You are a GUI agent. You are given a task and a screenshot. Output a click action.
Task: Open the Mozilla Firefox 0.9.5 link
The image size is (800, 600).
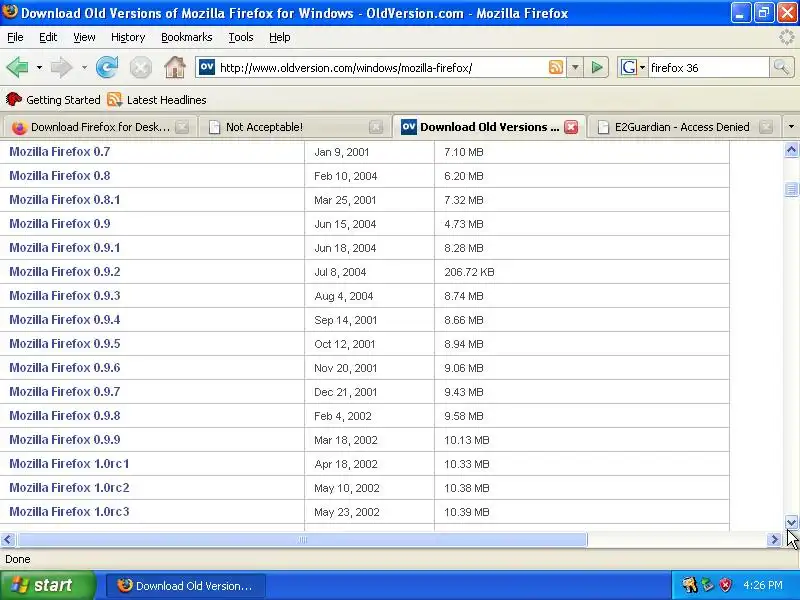tap(65, 343)
